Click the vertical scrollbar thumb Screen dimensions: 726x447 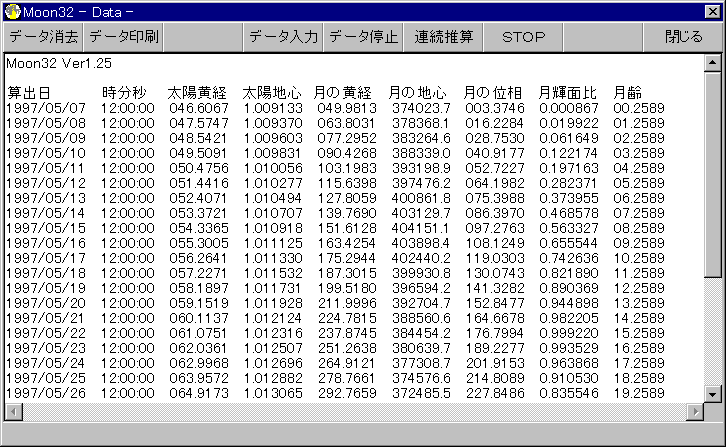tap(712, 170)
